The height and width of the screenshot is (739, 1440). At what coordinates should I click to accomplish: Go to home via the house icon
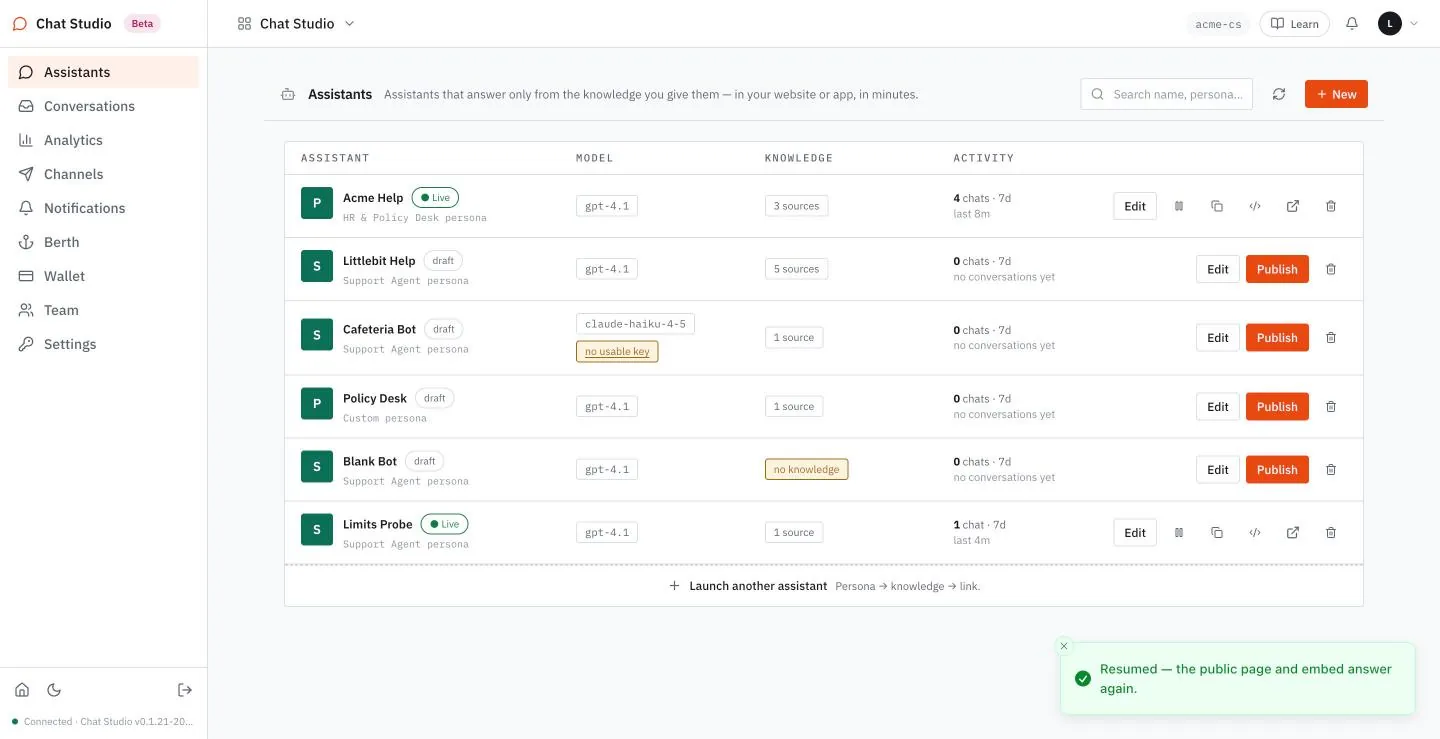[x=22, y=690]
